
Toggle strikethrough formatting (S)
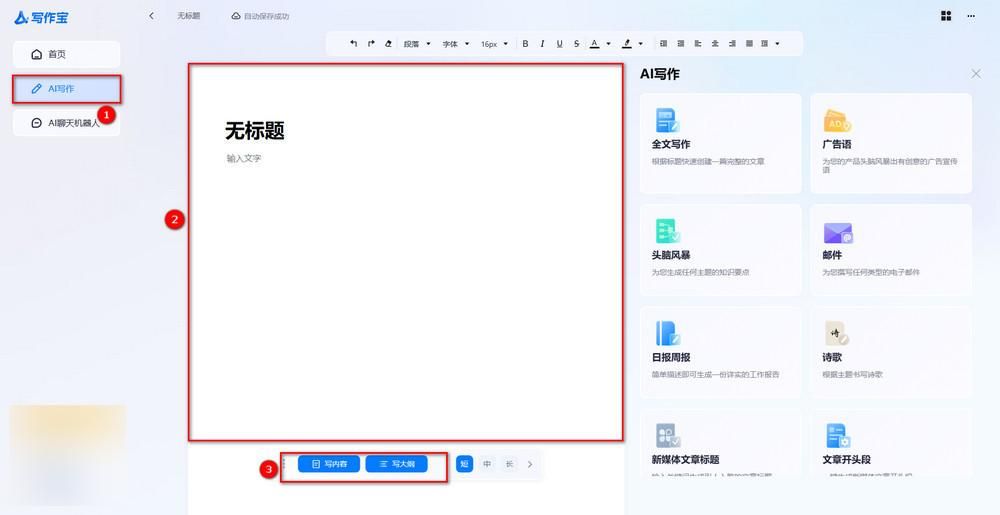click(577, 43)
